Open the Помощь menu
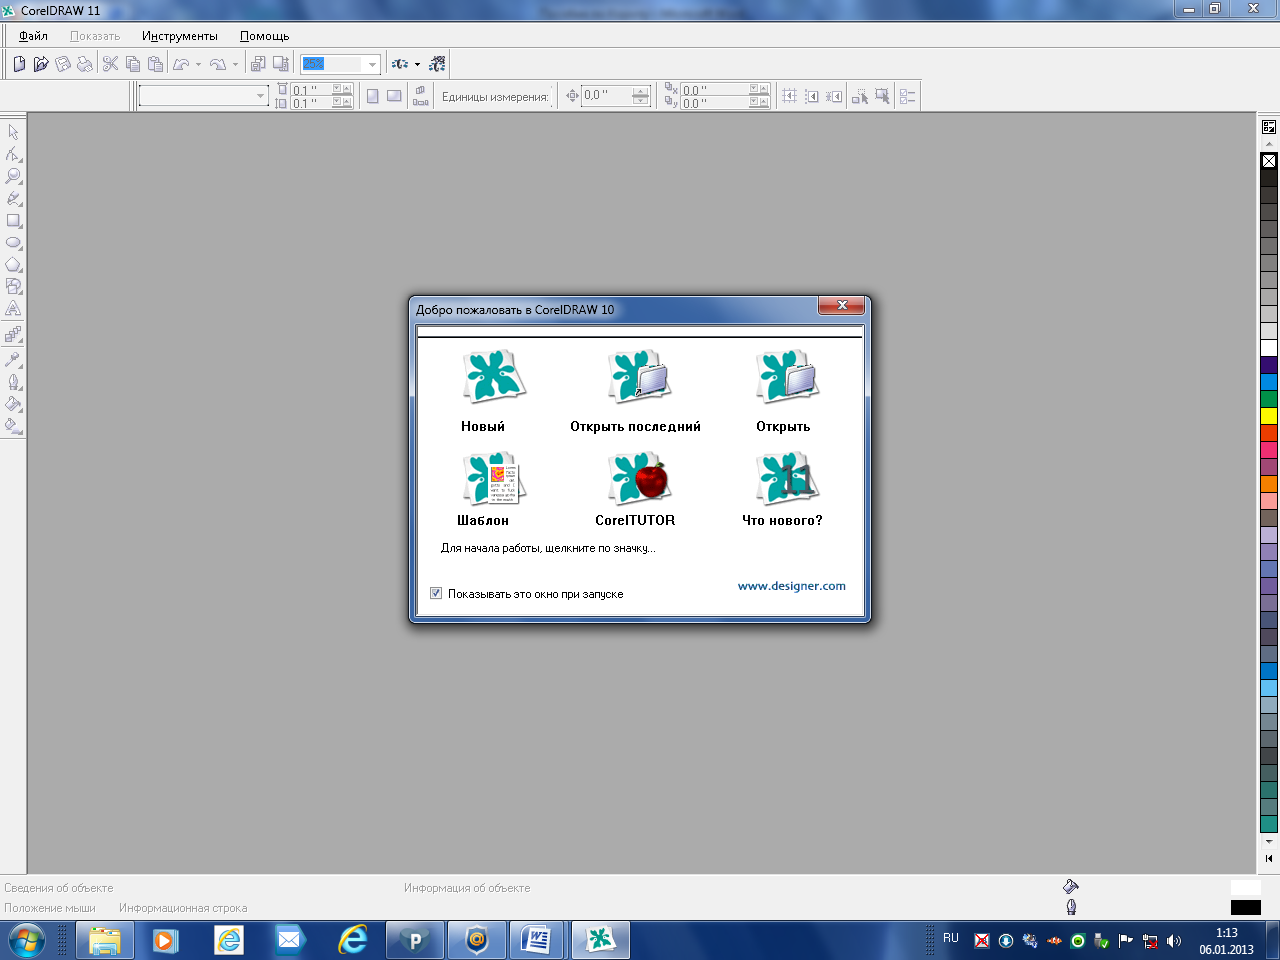1280x960 pixels. 265,36
